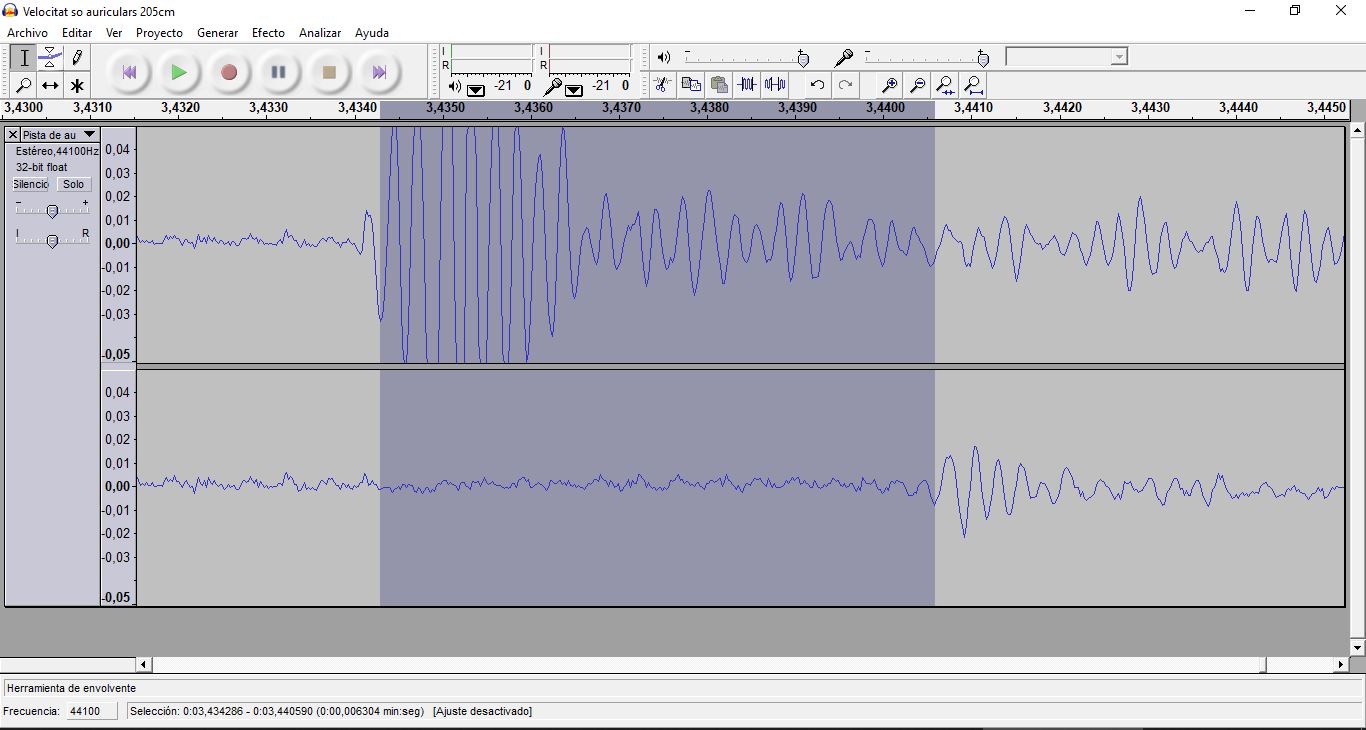1366x730 pixels.
Task: Silence the selected audio using toolbar icon
Action: (x=775, y=85)
